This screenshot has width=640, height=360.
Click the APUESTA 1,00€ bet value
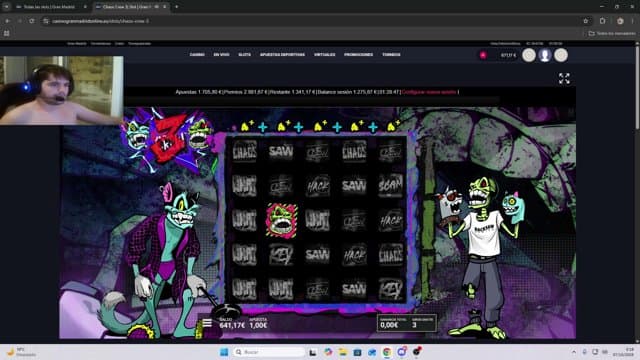[258, 323]
